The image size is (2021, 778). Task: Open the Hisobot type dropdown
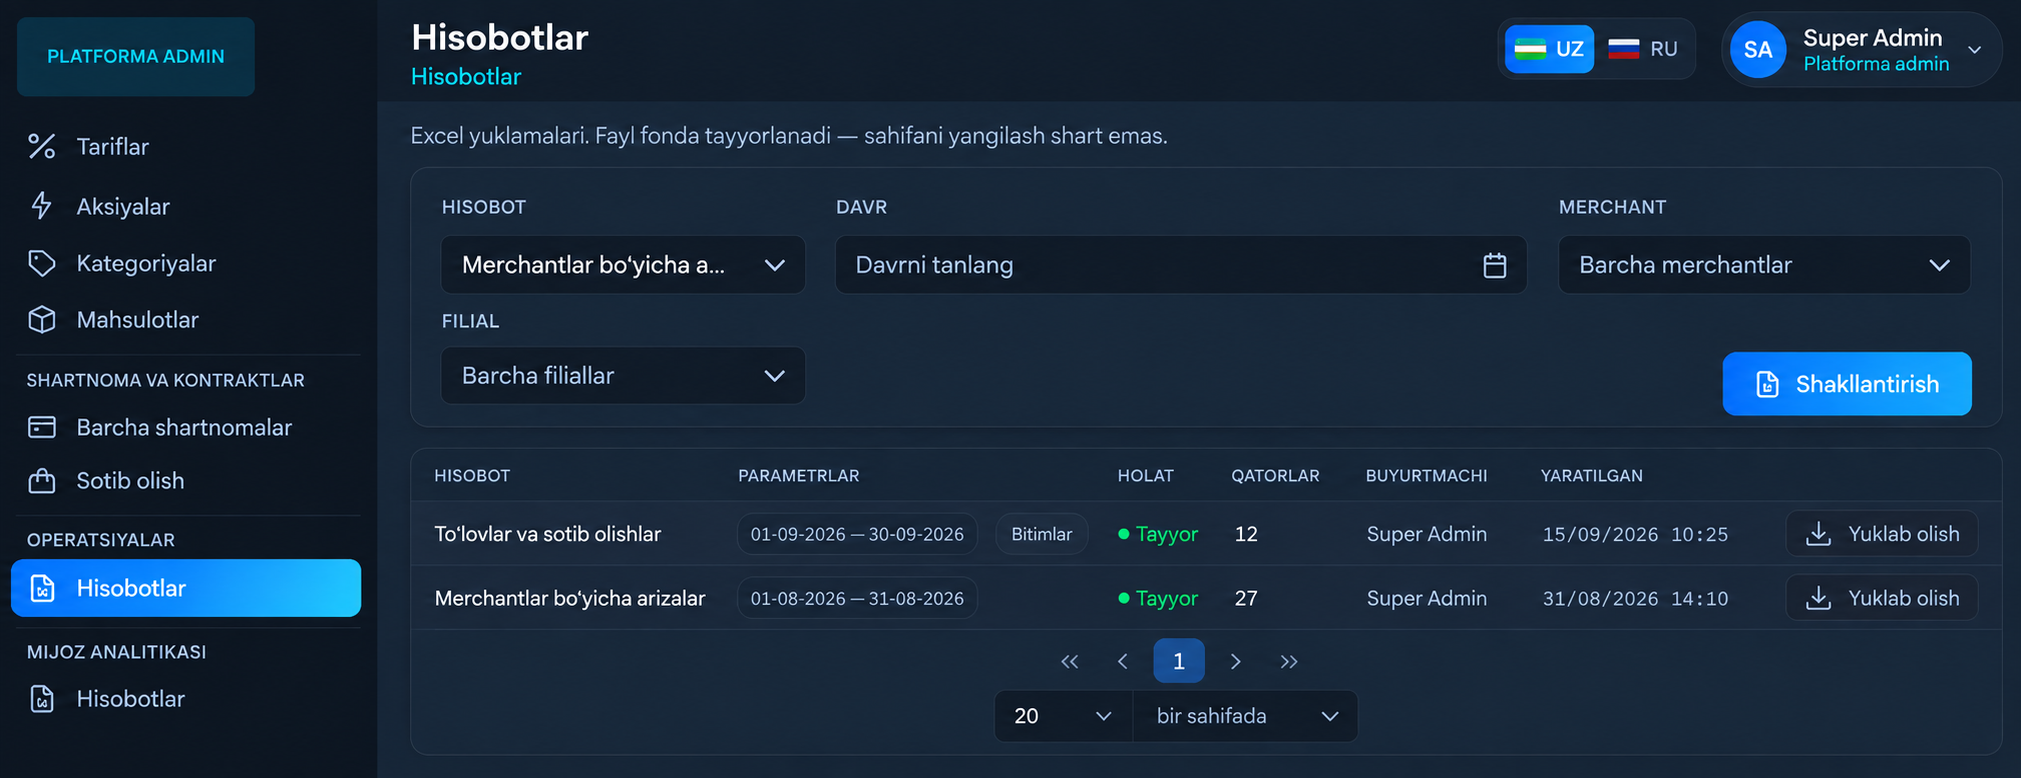point(623,265)
